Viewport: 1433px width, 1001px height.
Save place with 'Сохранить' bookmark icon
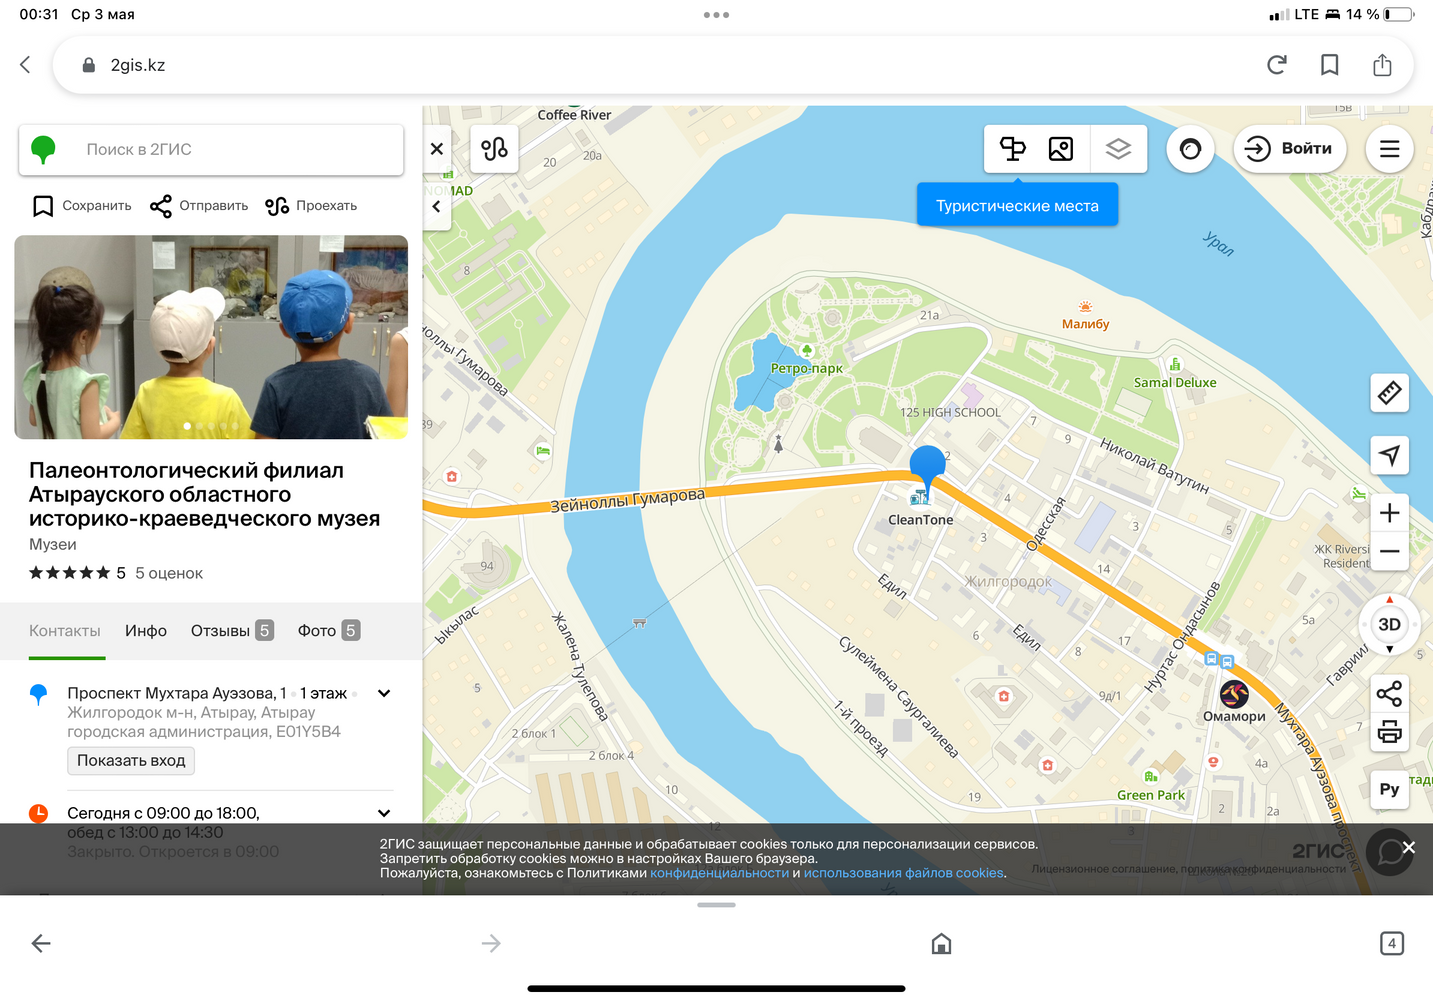click(x=82, y=206)
